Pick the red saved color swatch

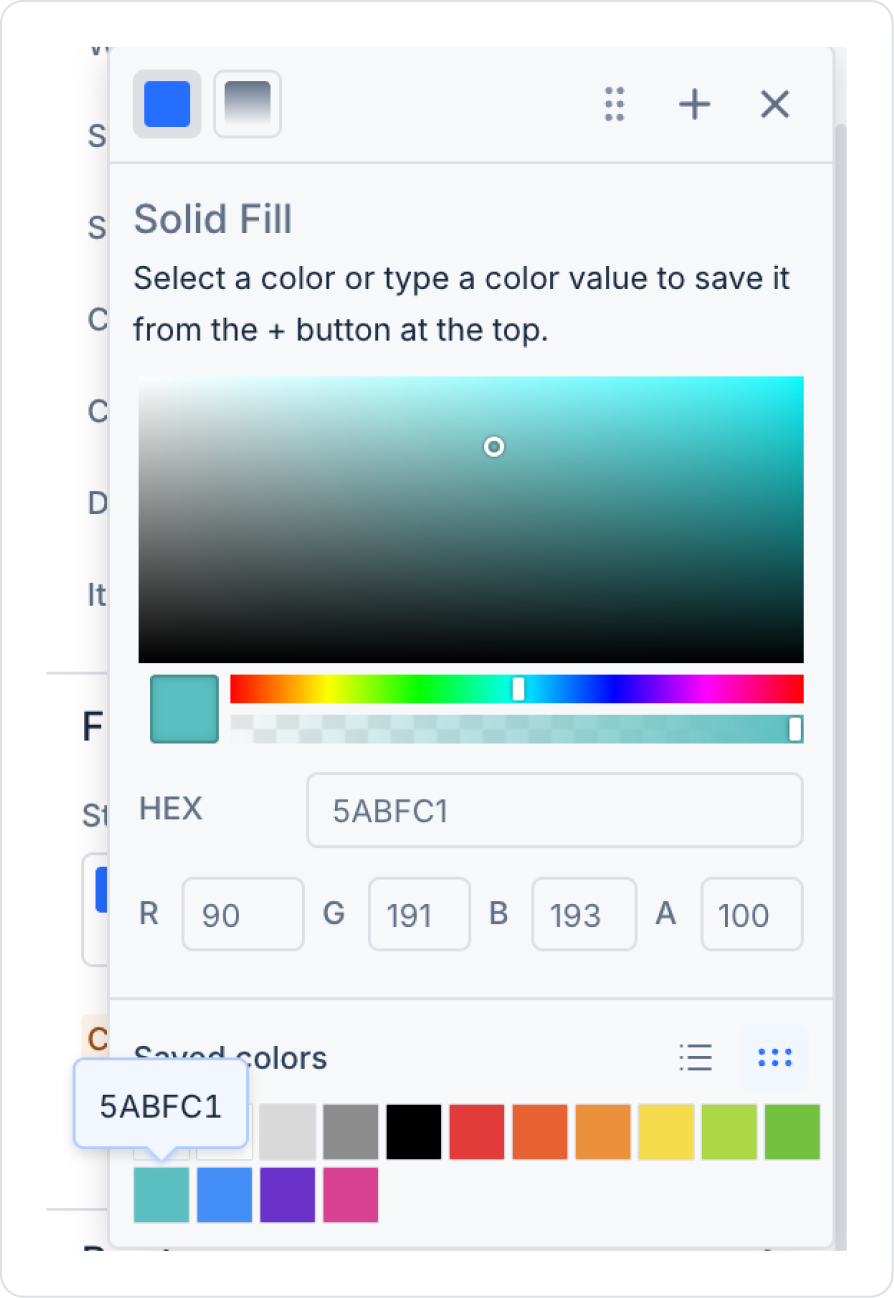[477, 1132]
